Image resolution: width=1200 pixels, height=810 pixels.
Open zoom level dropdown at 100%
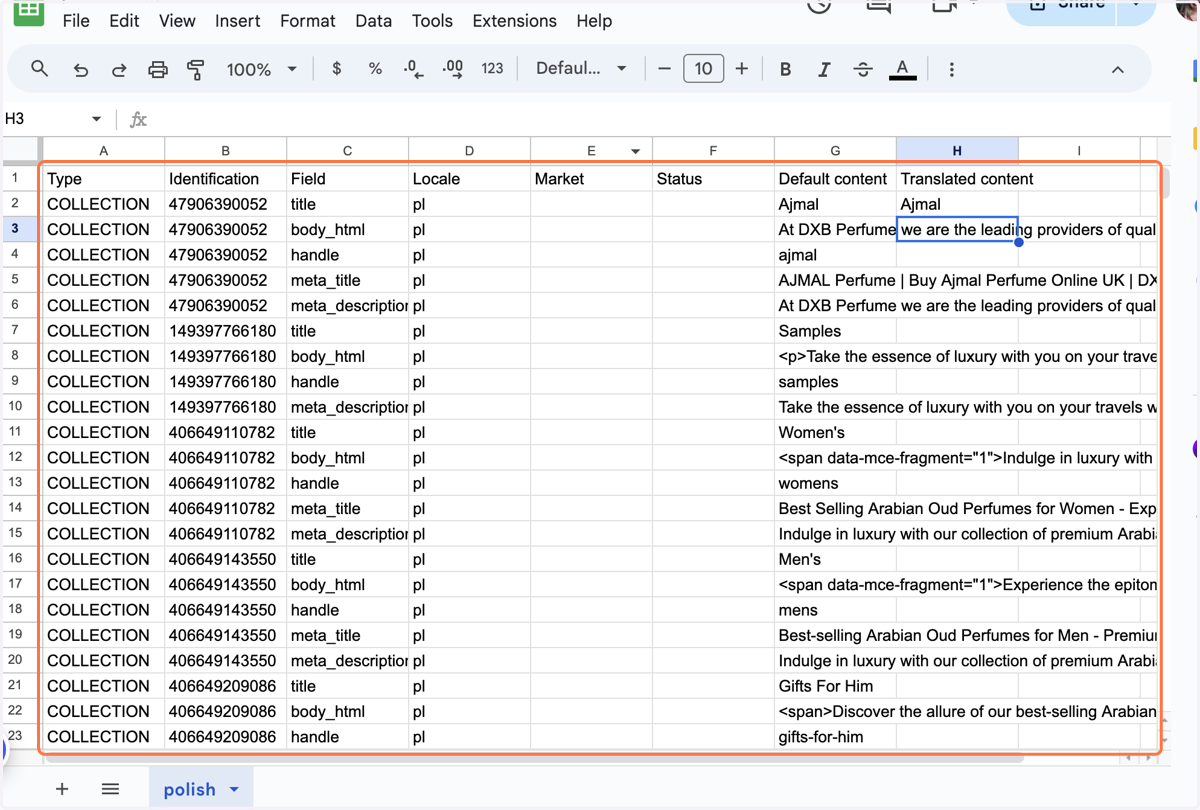pos(262,69)
